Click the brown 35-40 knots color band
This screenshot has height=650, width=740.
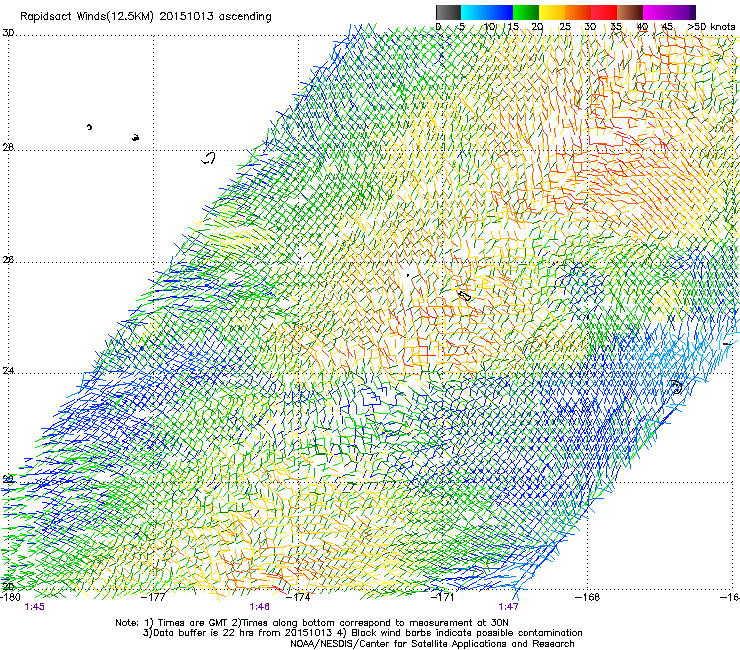click(630, 12)
